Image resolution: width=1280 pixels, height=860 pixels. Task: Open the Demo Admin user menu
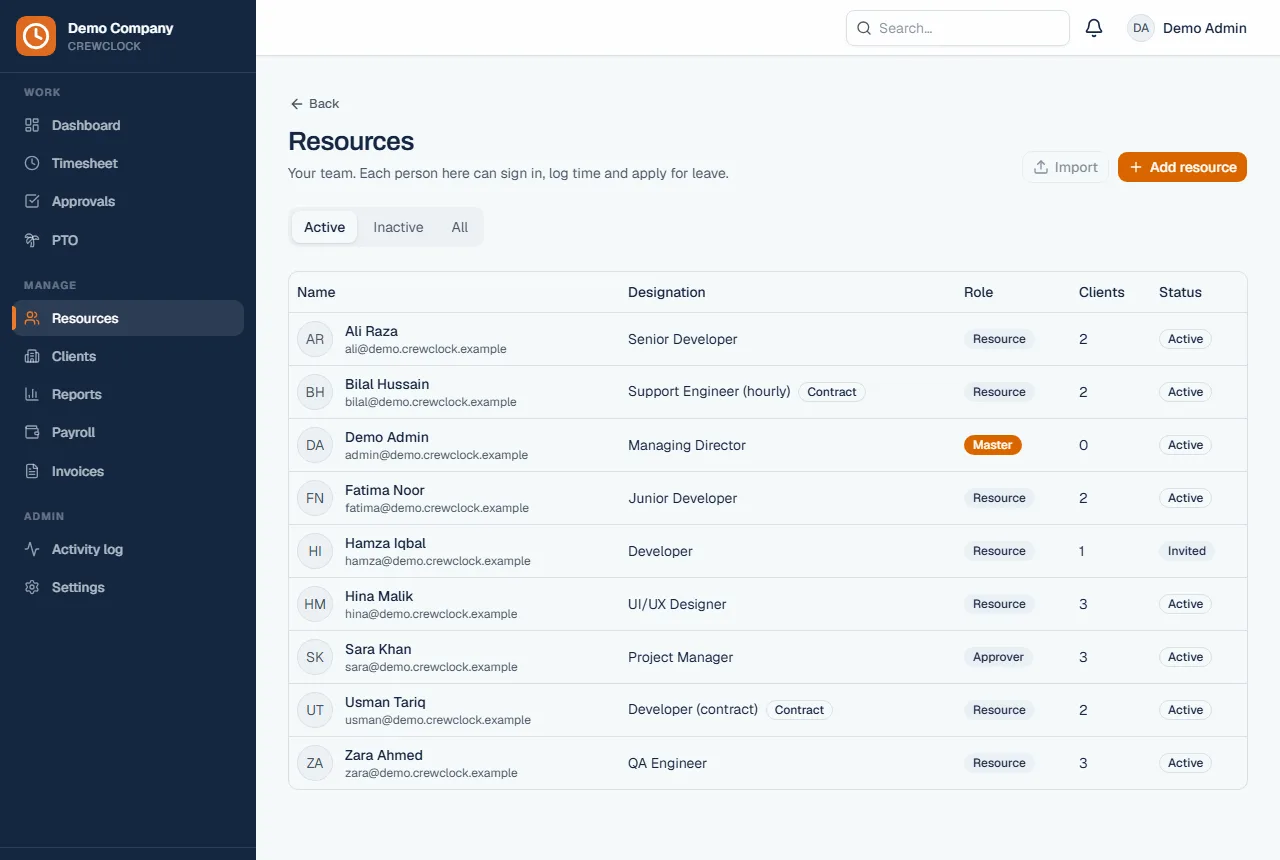(1187, 28)
